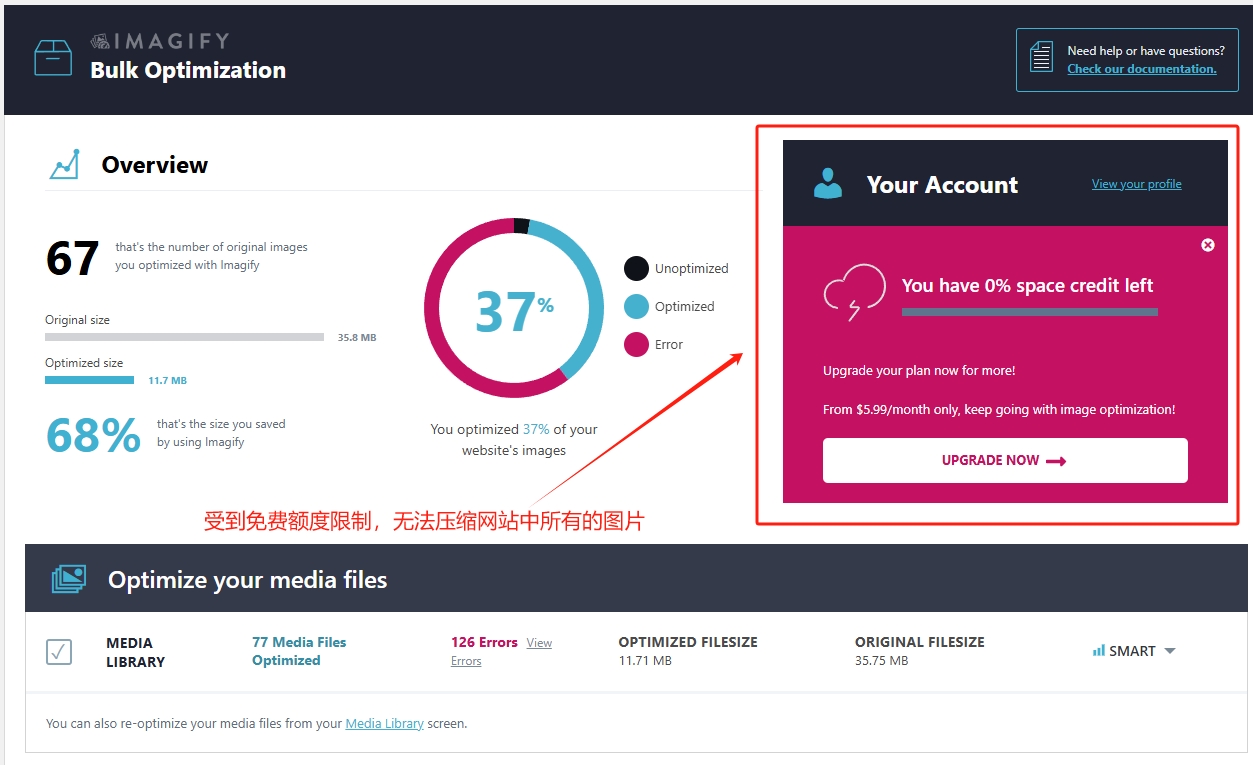Click the Optimize your media files heading
This screenshot has width=1253, height=765.
pyautogui.click(x=247, y=580)
